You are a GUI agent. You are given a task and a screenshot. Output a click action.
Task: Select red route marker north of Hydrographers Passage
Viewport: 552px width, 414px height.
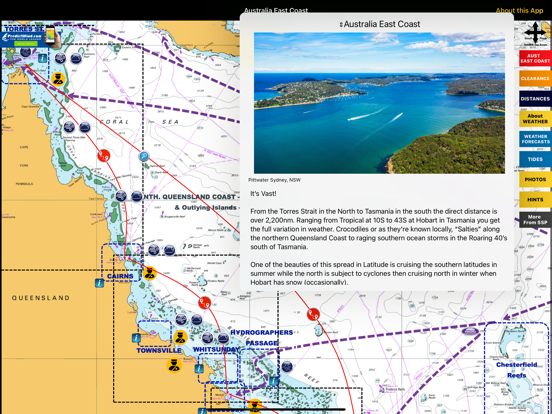[x=205, y=303]
